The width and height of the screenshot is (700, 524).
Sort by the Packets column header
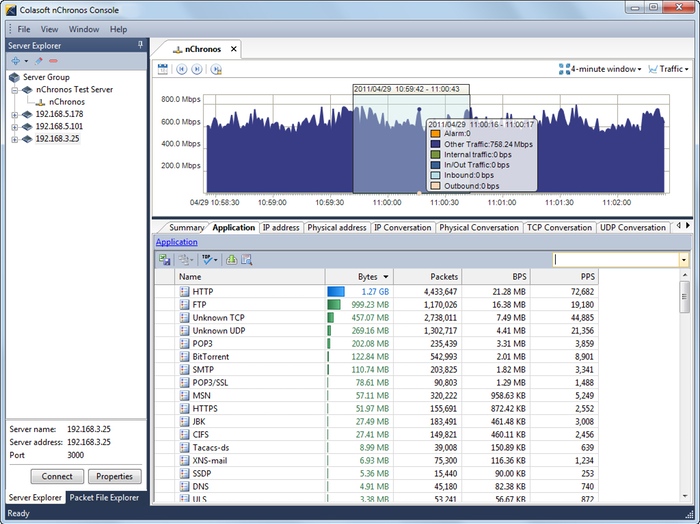point(428,277)
